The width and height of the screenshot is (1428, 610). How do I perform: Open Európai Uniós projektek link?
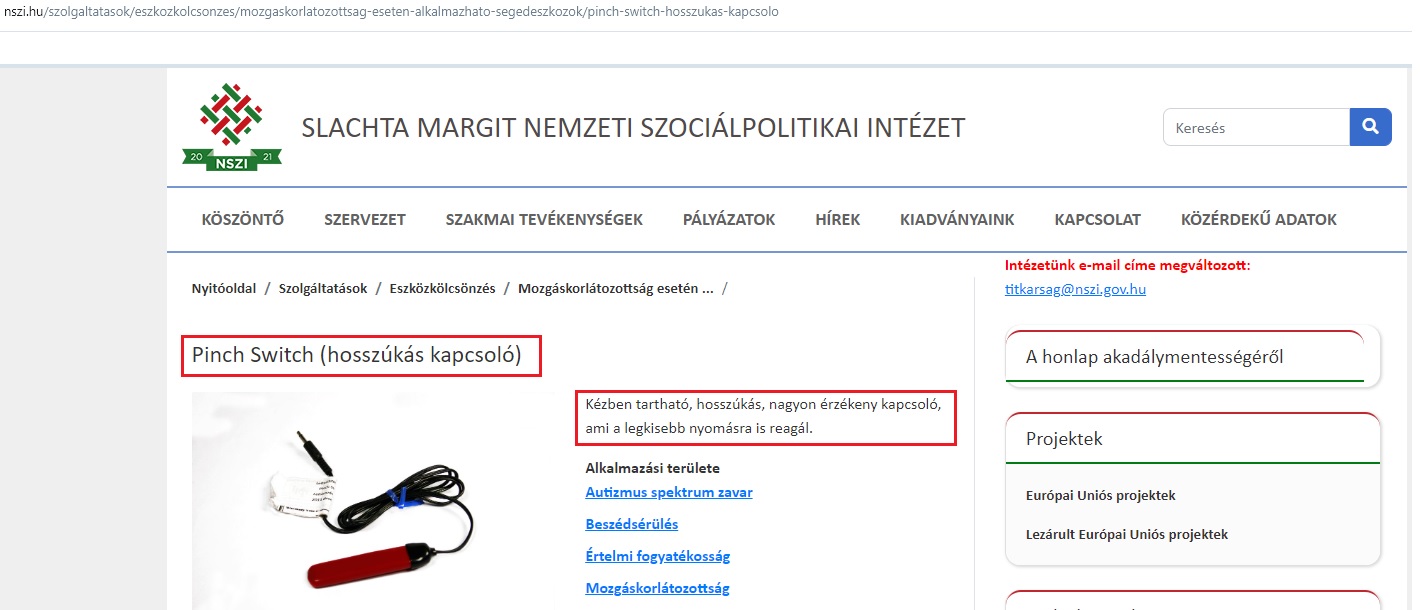[1100, 495]
